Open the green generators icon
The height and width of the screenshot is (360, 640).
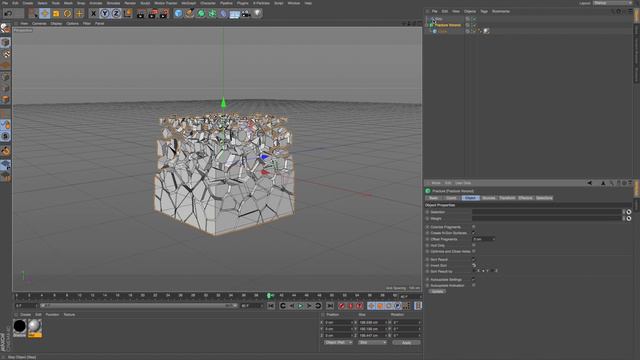(201, 13)
